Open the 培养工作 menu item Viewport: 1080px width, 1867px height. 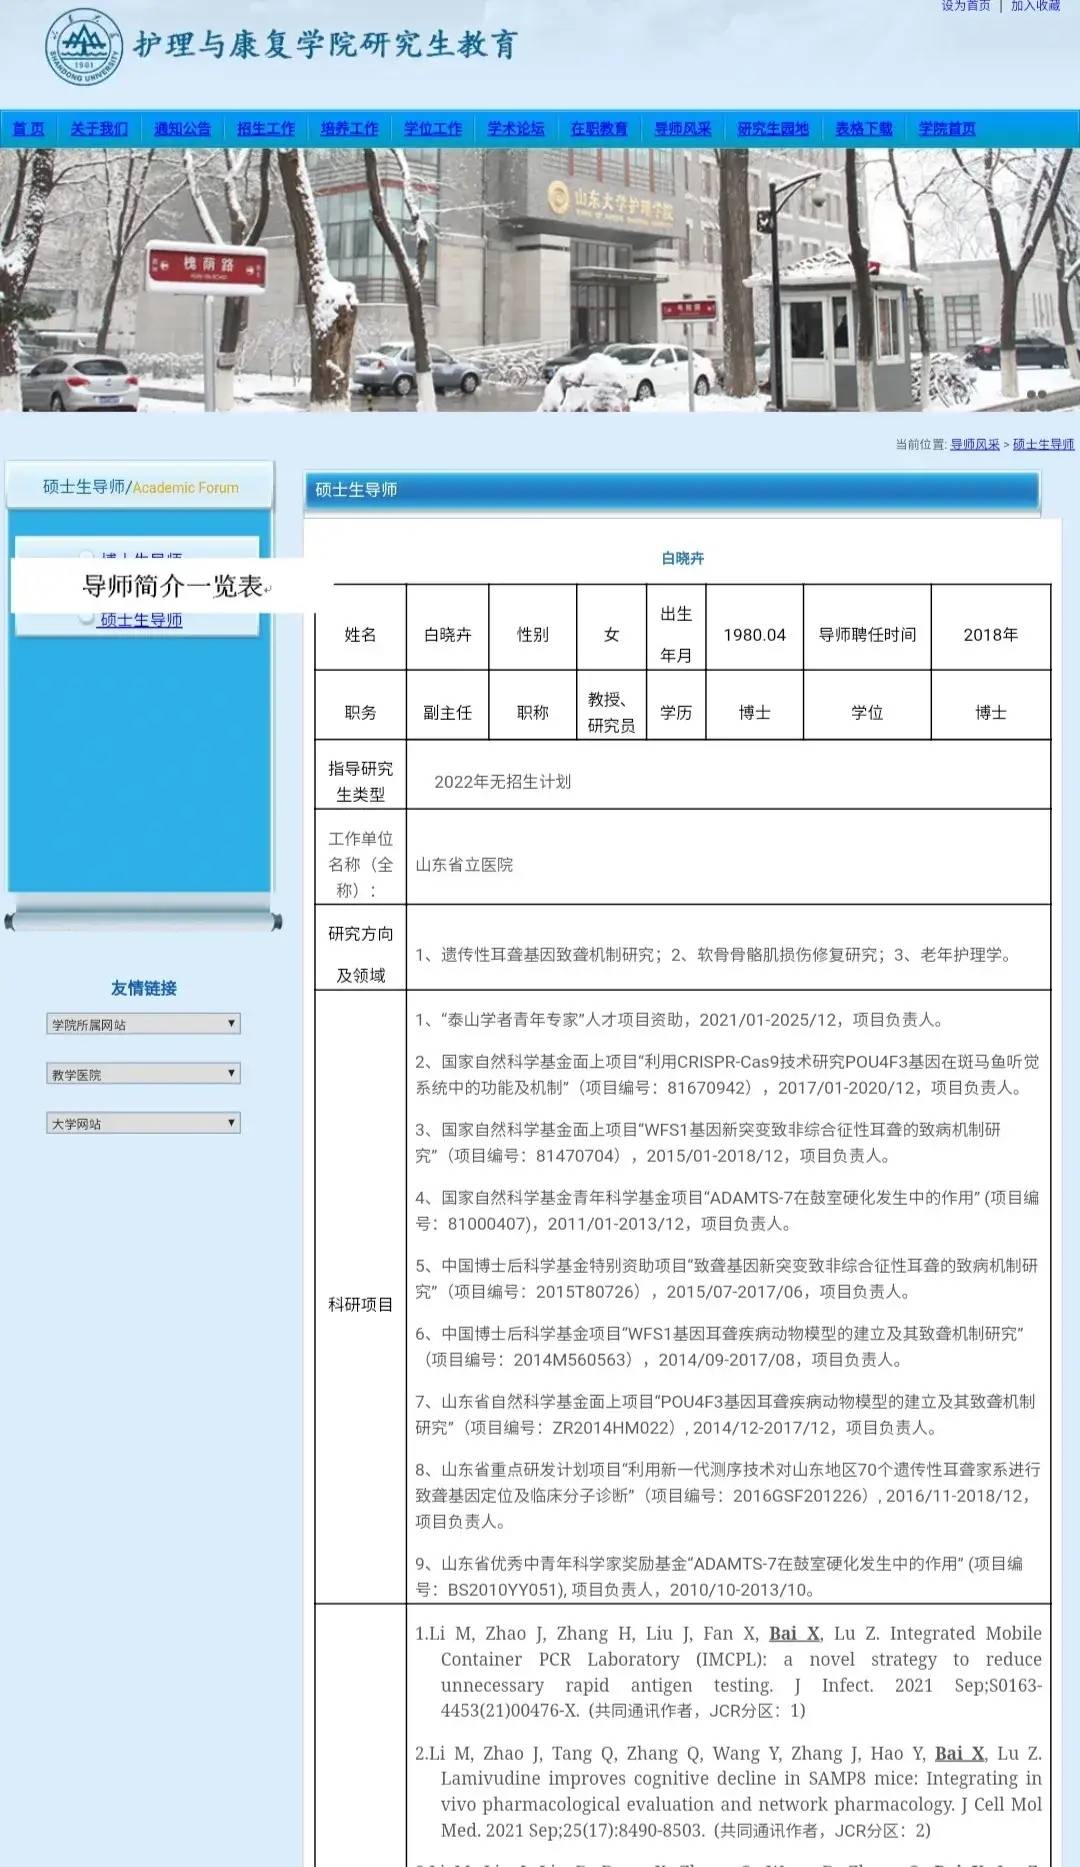tap(350, 129)
